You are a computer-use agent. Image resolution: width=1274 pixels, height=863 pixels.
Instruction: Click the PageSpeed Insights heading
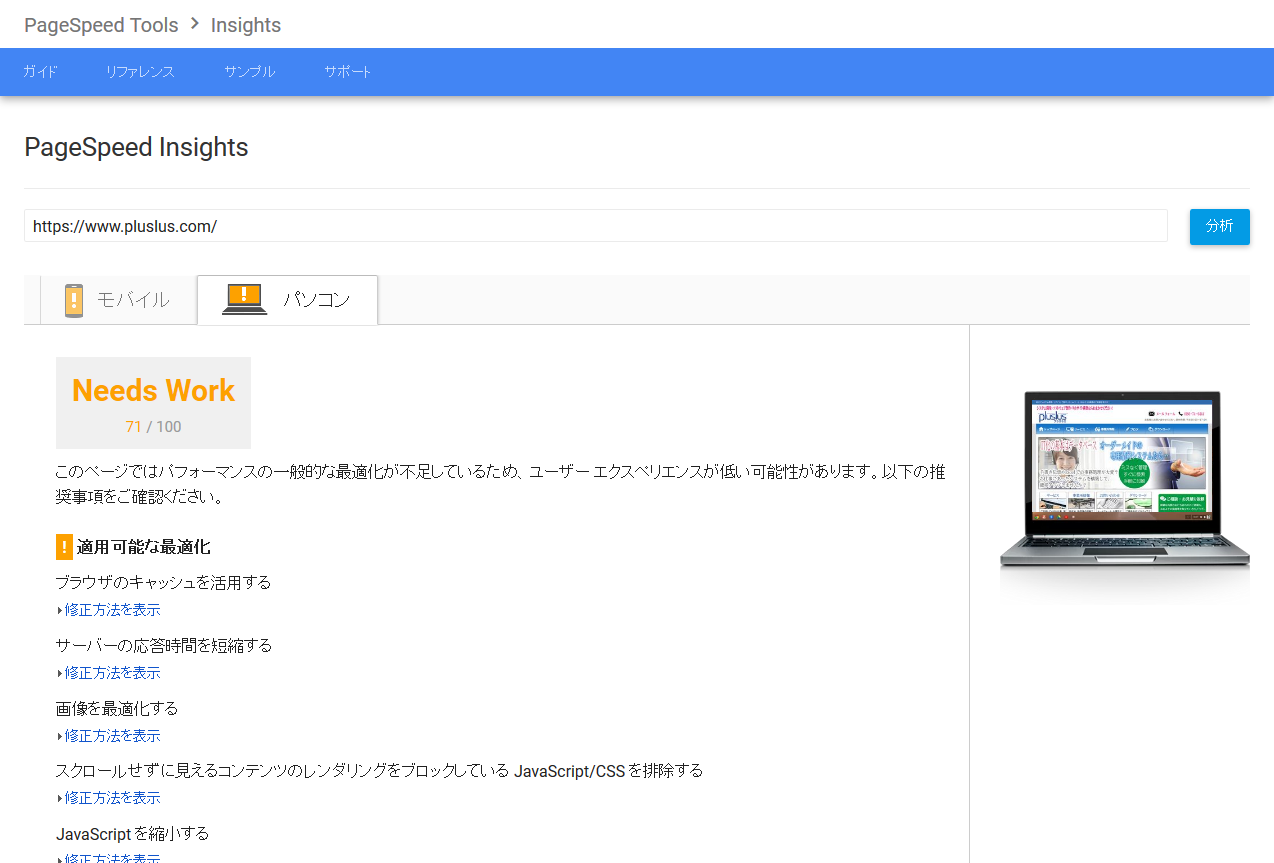tap(136, 147)
